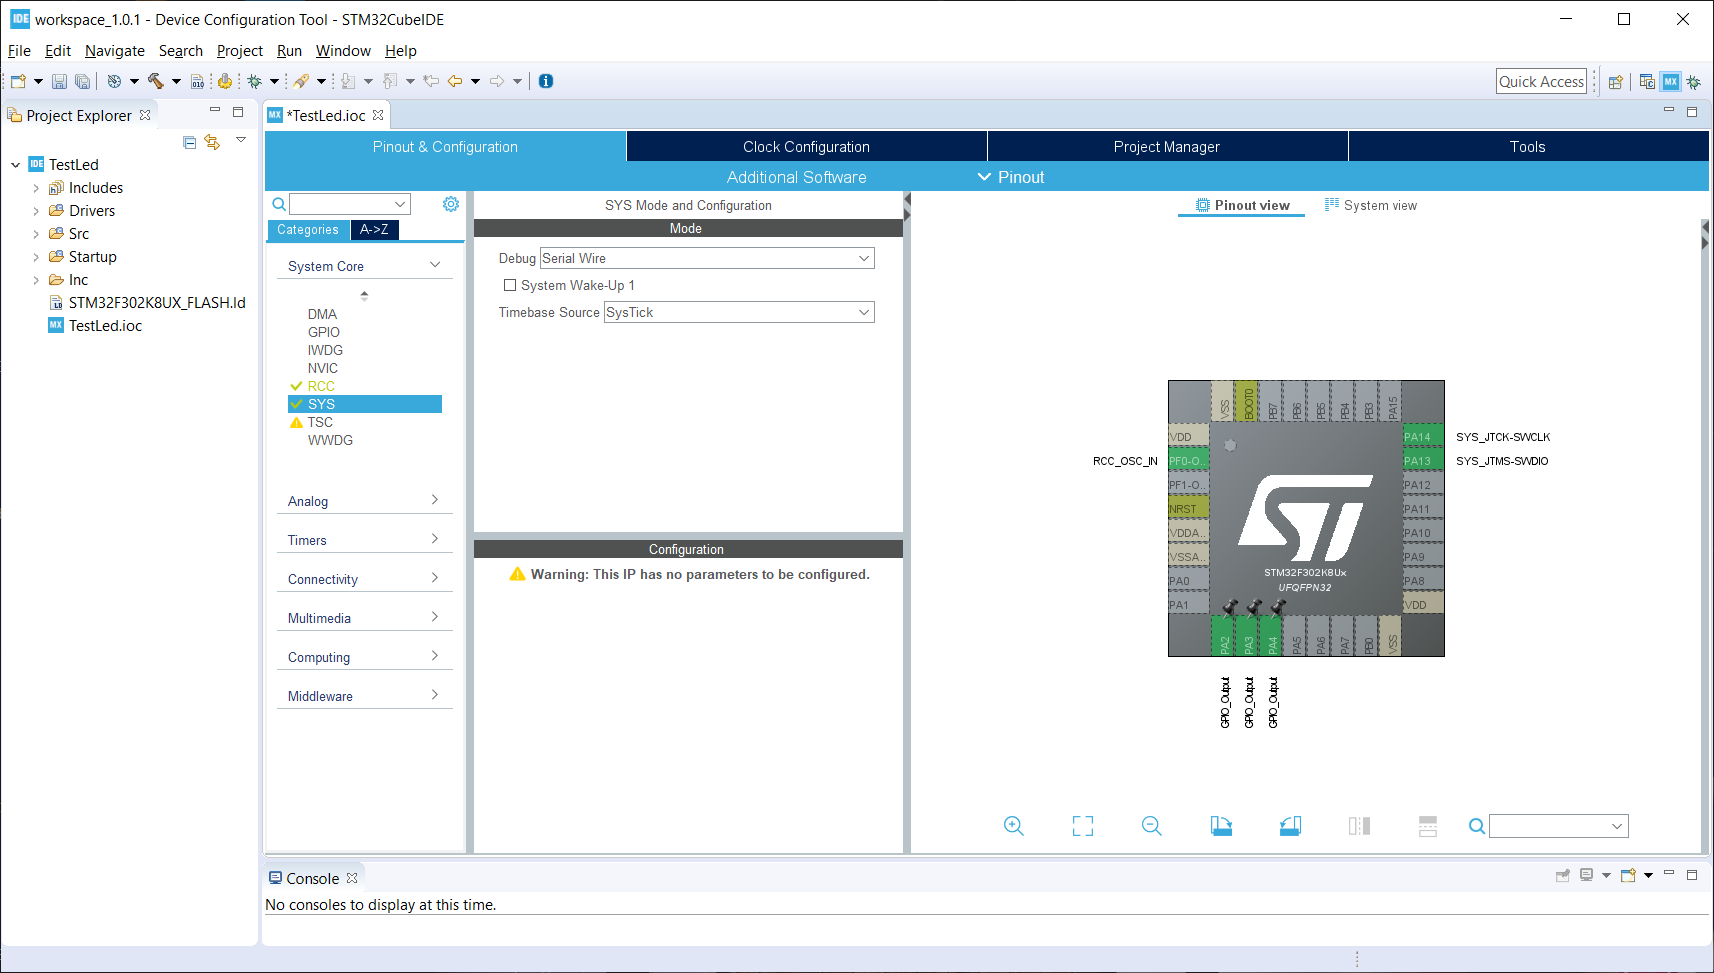This screenshot has height=973, width=1714.
Task: Switch to the Debug perspective icon at top right
Action: [x=1694, y=82]
